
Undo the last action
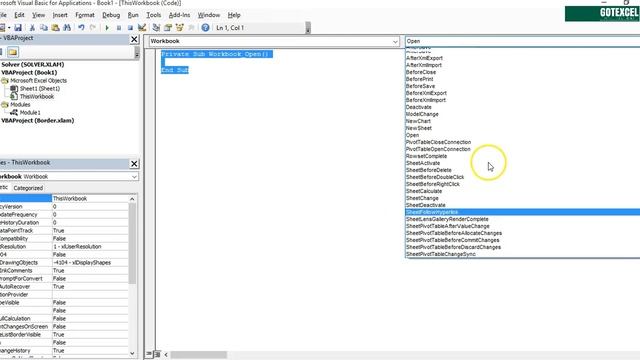81,28
